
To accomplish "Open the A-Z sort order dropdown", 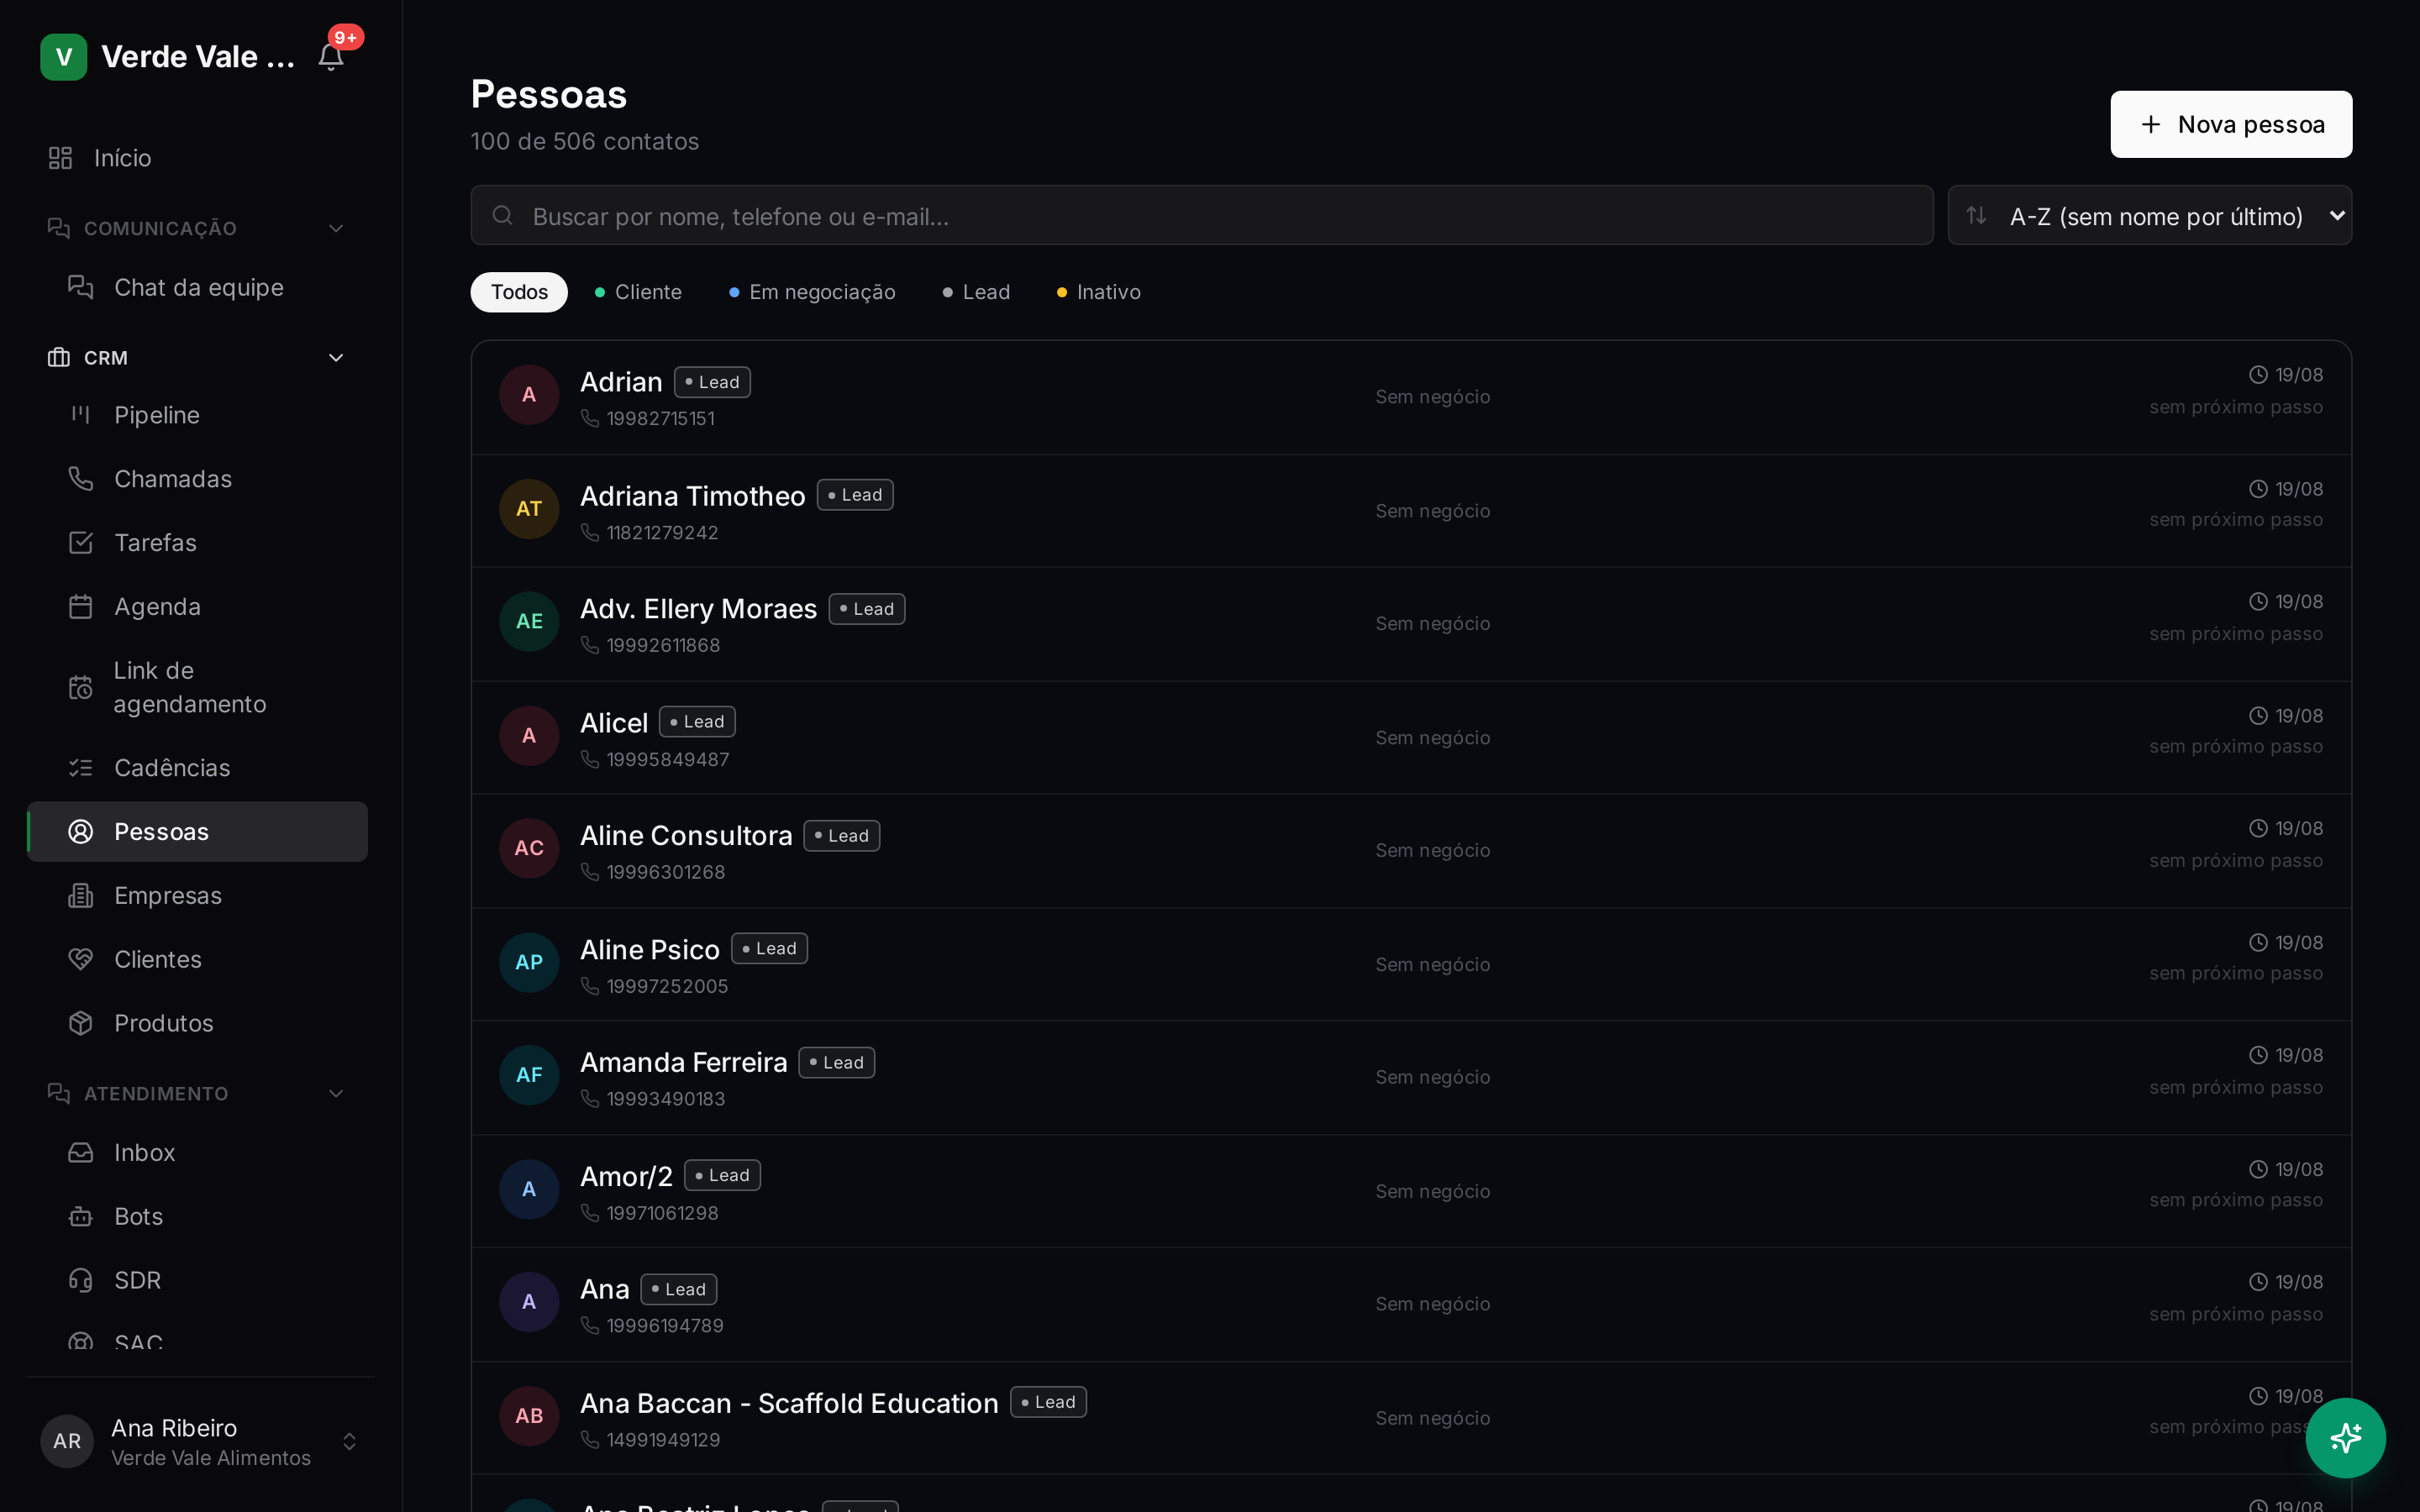I will tap(2150, 216).
